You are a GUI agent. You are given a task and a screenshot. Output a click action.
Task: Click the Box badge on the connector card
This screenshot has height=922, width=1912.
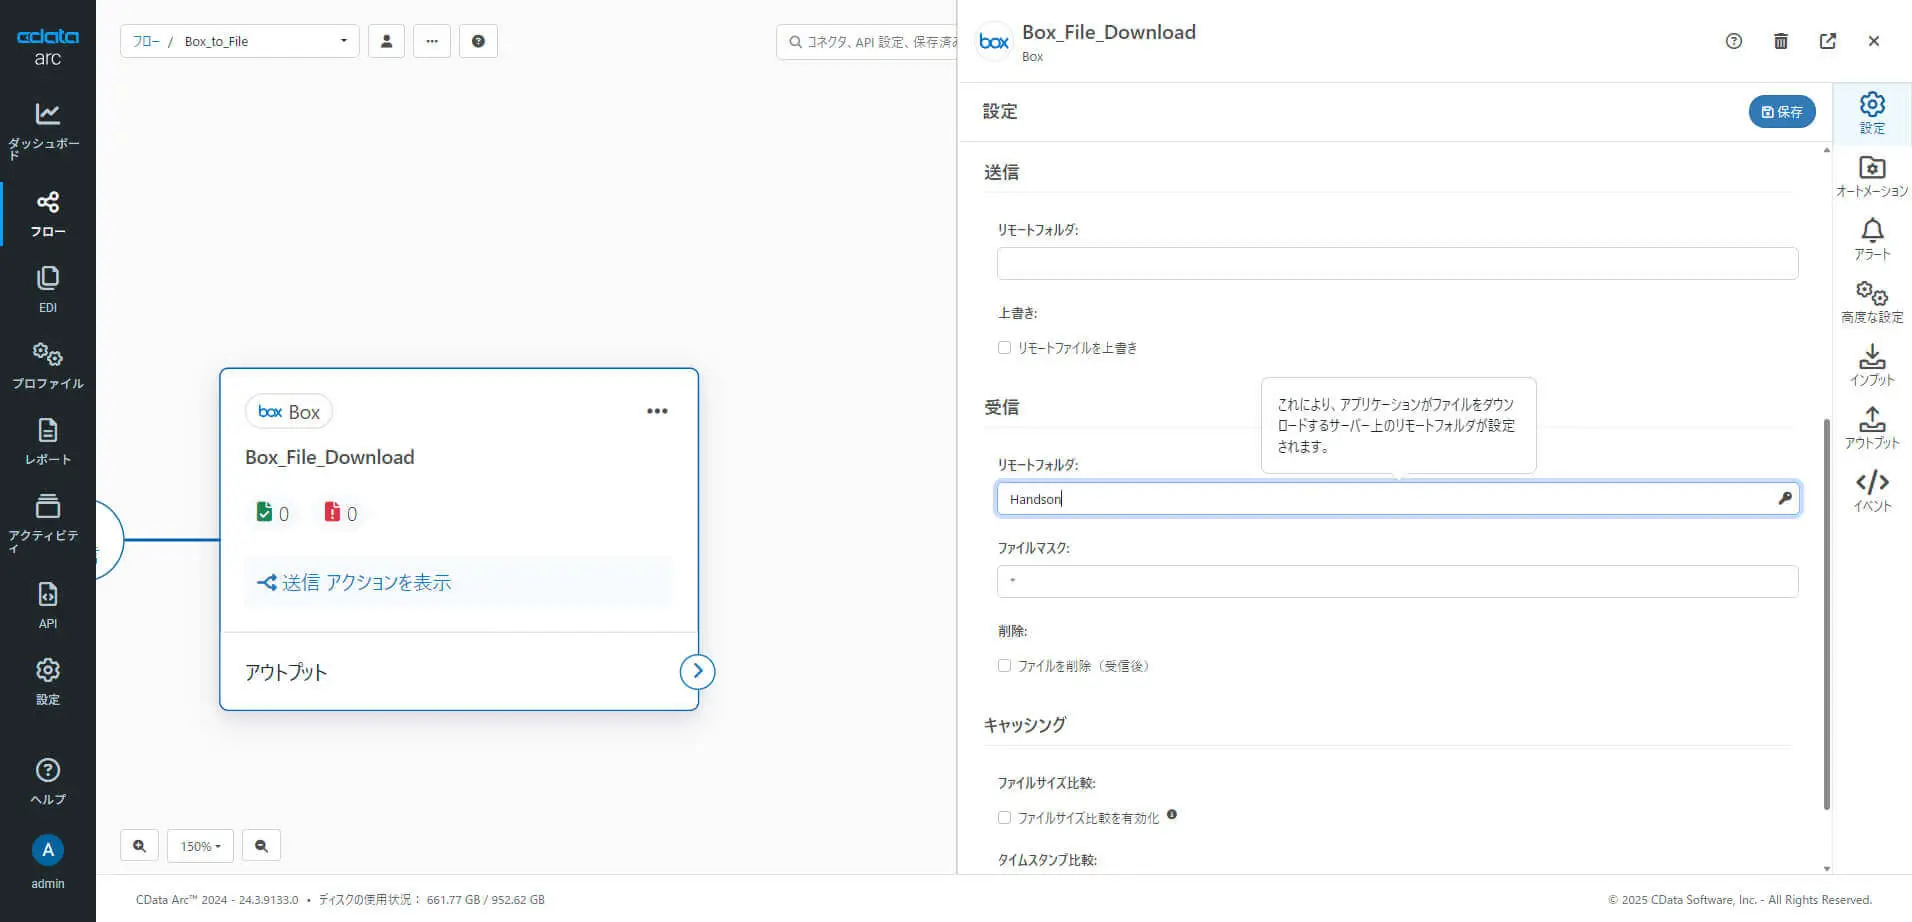click(x=289, y=411)
